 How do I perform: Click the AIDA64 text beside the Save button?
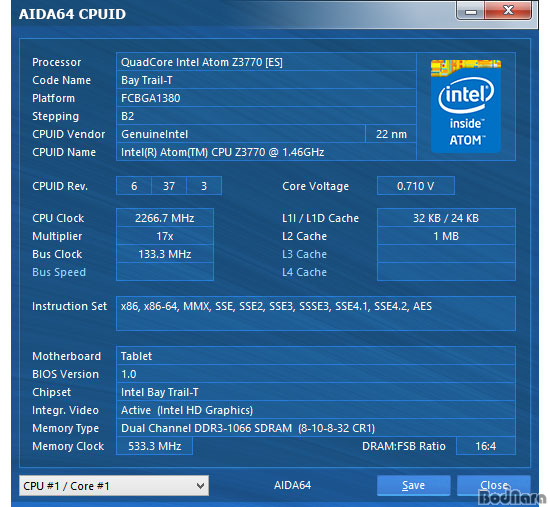coord(292,485)
